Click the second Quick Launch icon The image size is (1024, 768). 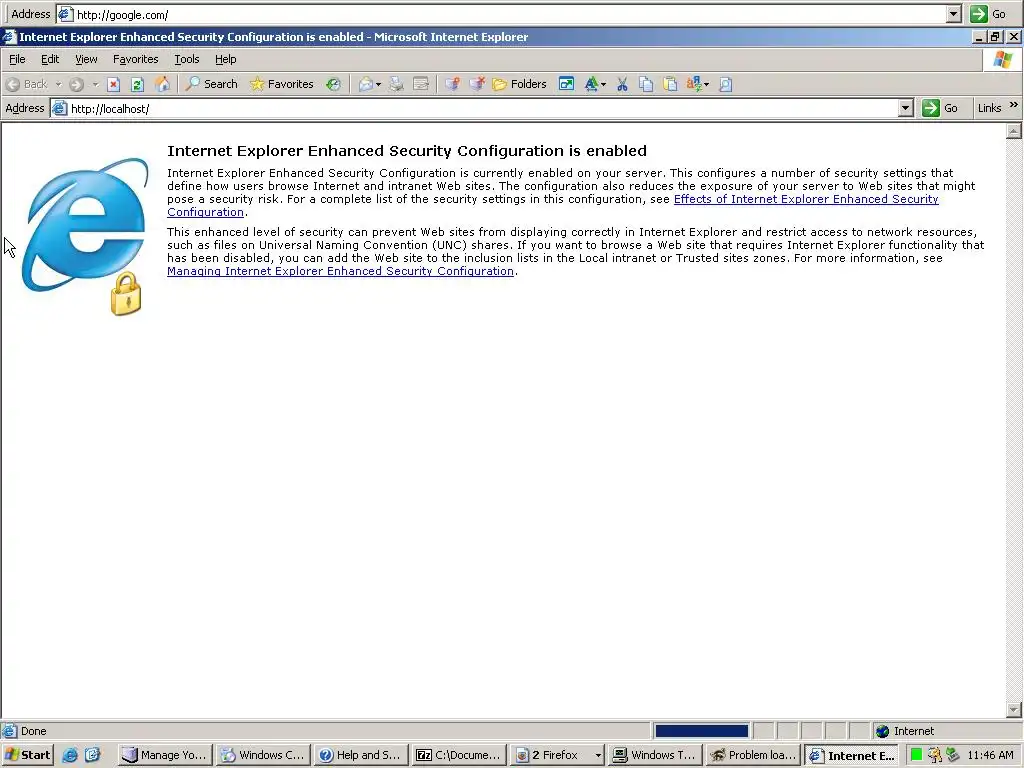(x=93, y=755)
